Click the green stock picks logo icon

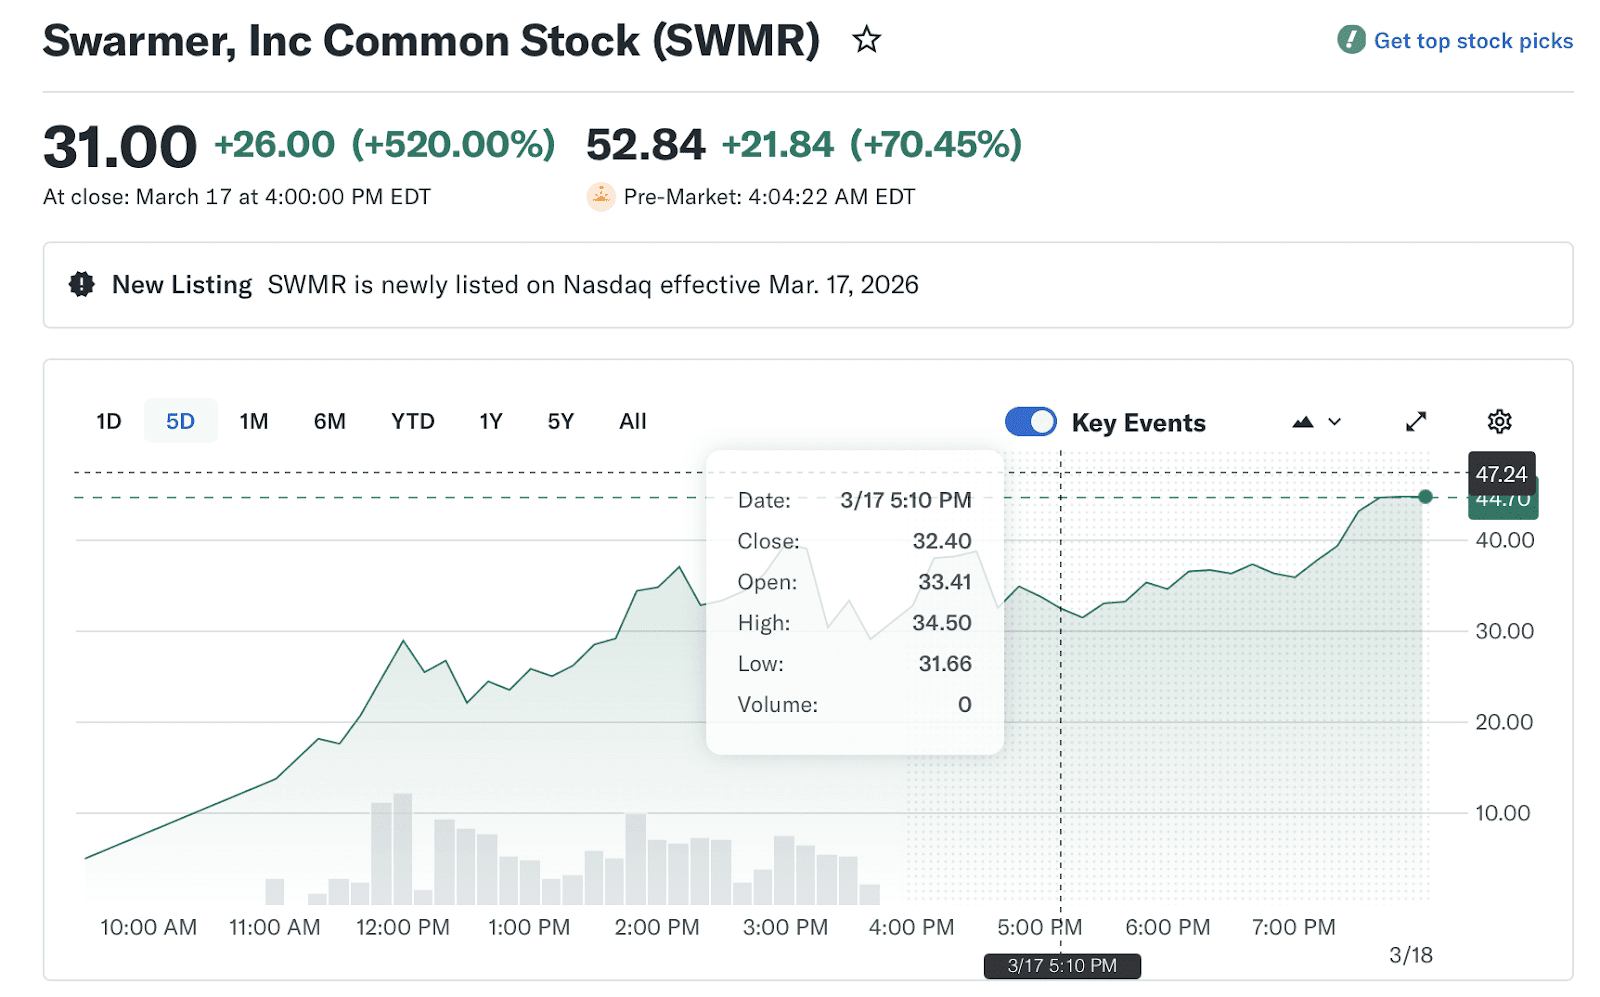[1351, 40]
